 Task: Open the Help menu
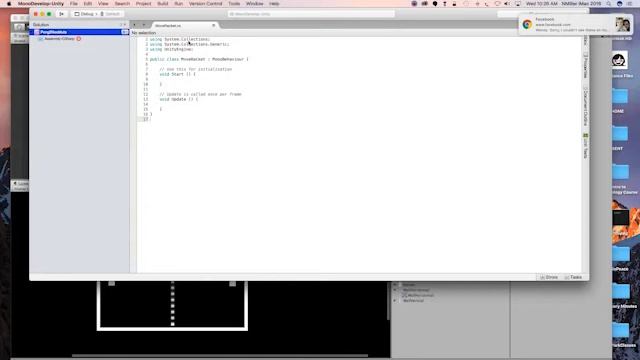(274, 4)
